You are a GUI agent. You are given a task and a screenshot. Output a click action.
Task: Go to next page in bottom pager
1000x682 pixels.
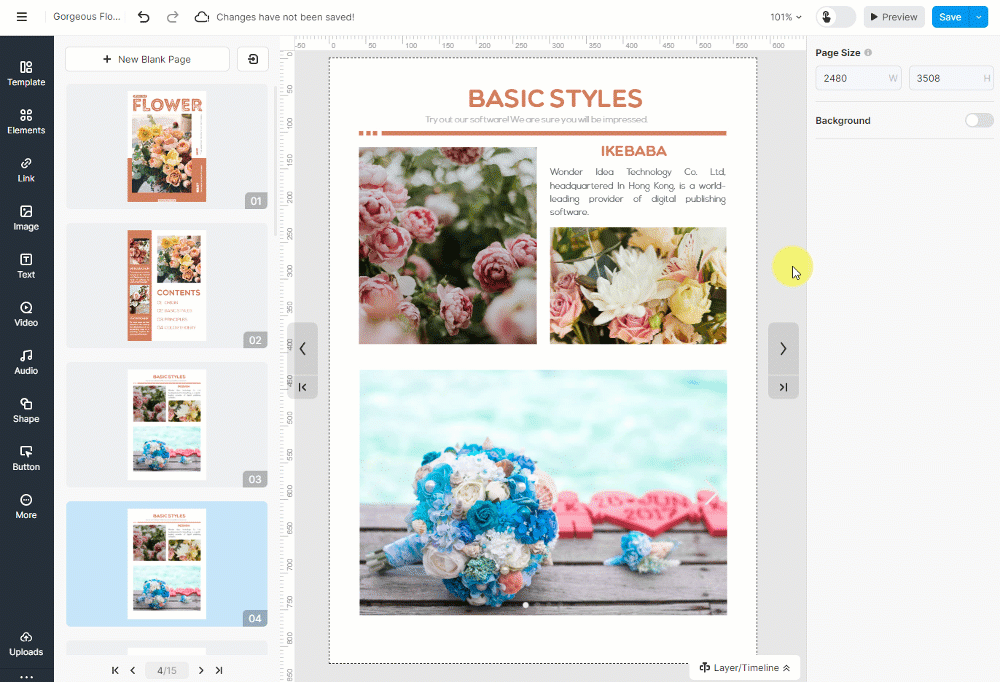coord(201,670)
